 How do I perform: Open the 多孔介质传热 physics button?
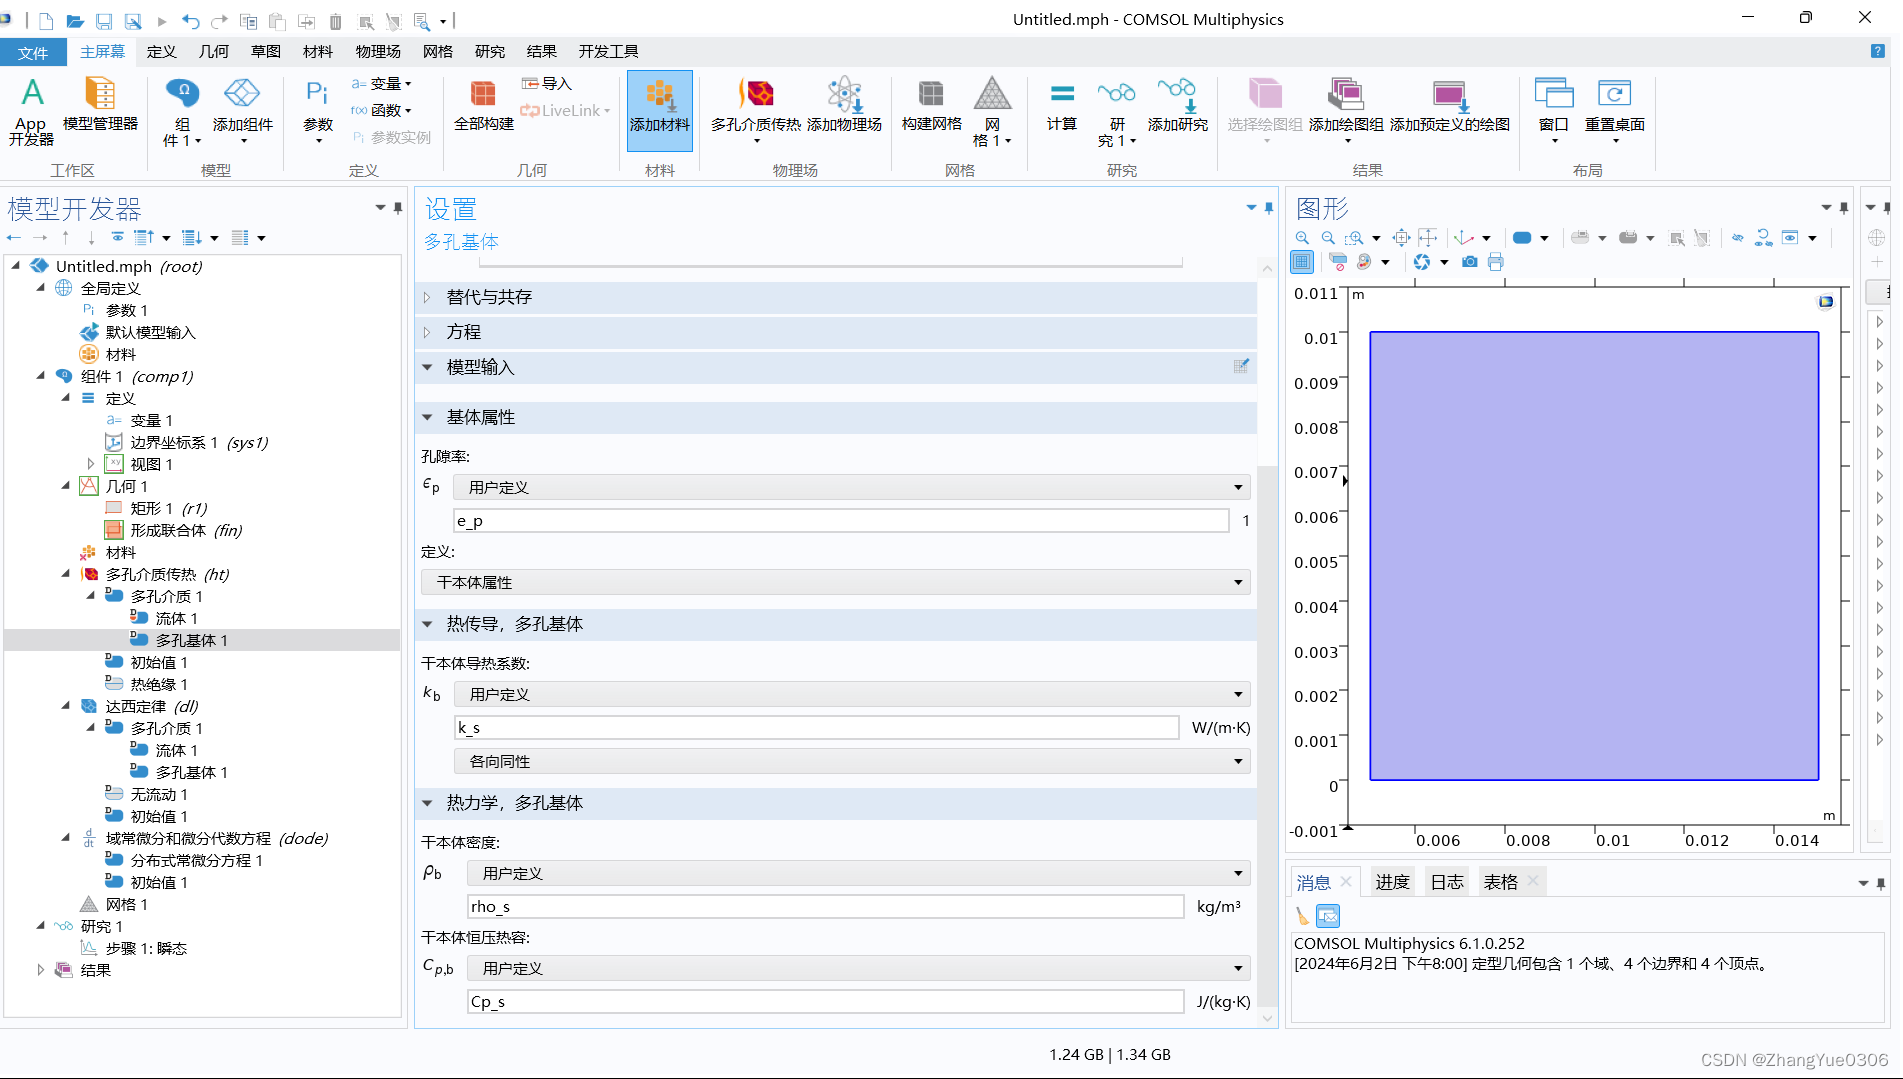(756, 110)
